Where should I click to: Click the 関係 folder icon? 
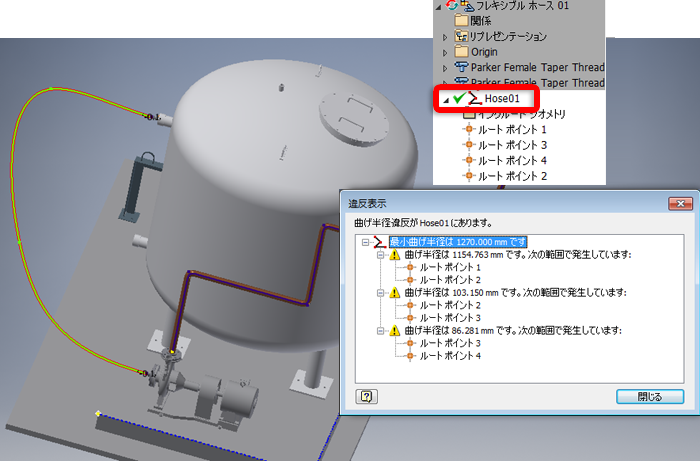[x=461, y=21]
